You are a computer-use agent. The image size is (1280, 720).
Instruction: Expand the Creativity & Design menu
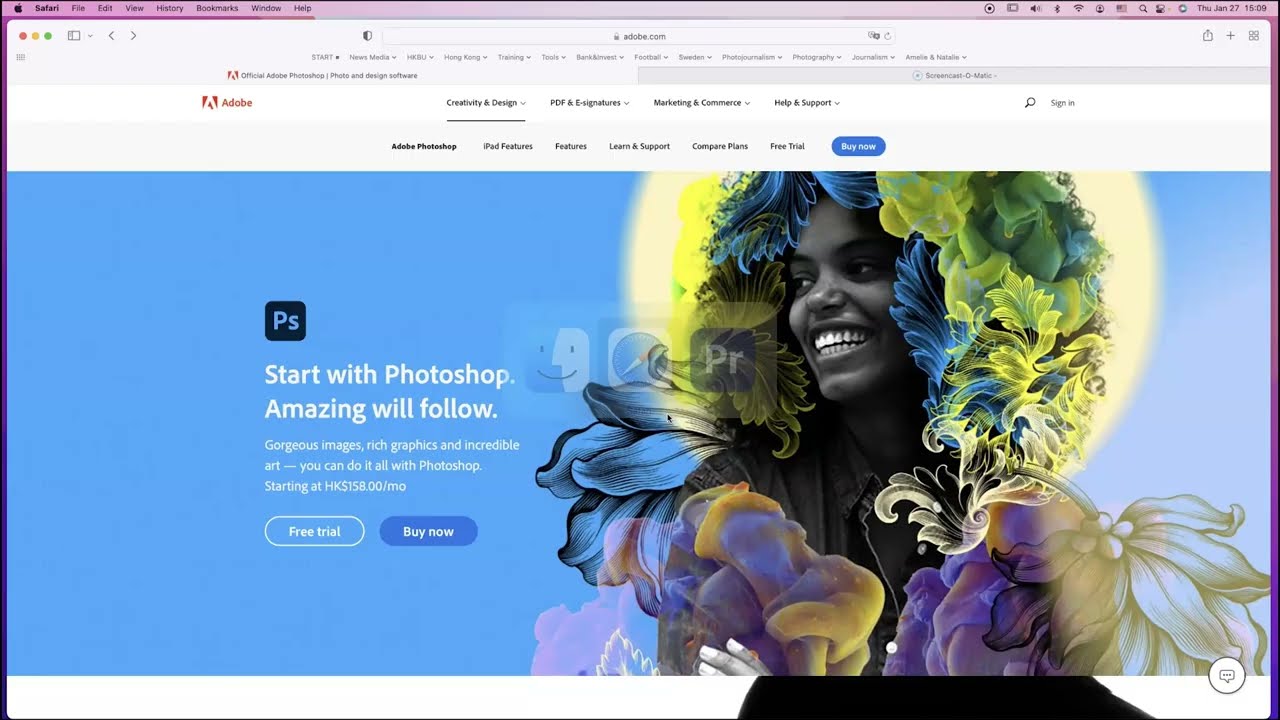(x=486, y=102)
